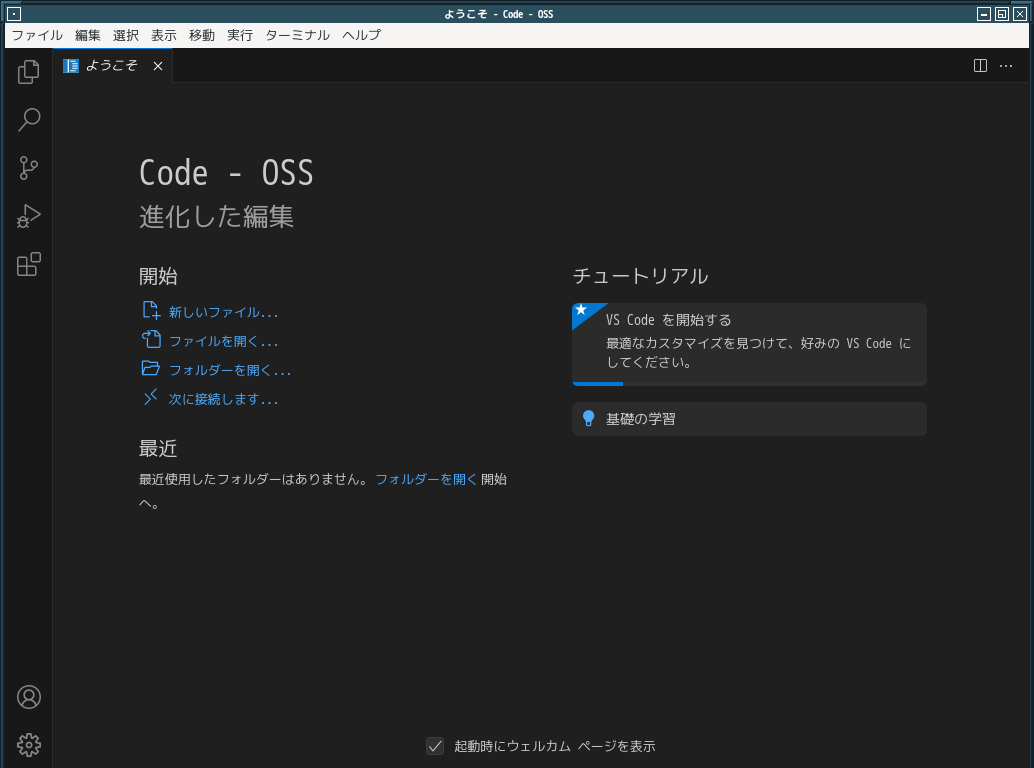
Task: Open the editor More Actions ellipsis
Action: coord(1006,65)
